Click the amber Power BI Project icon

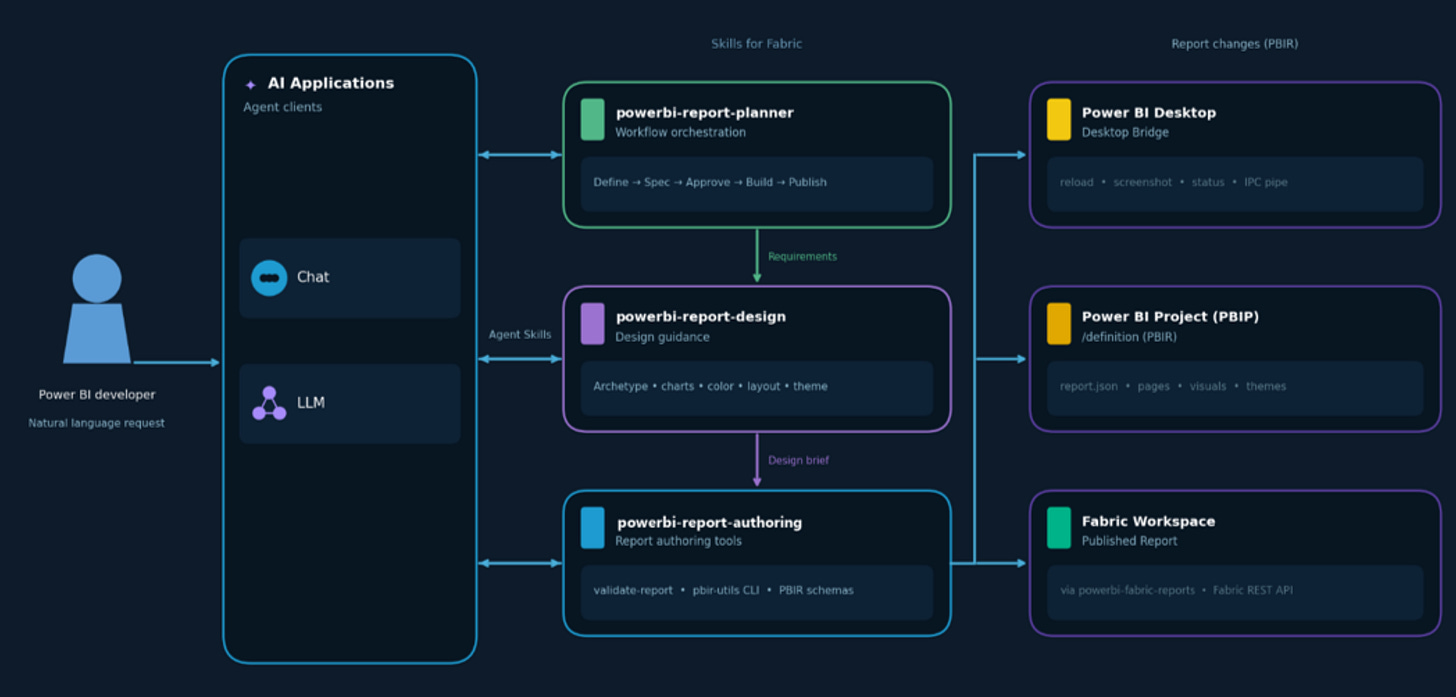tap(1059, 324)
